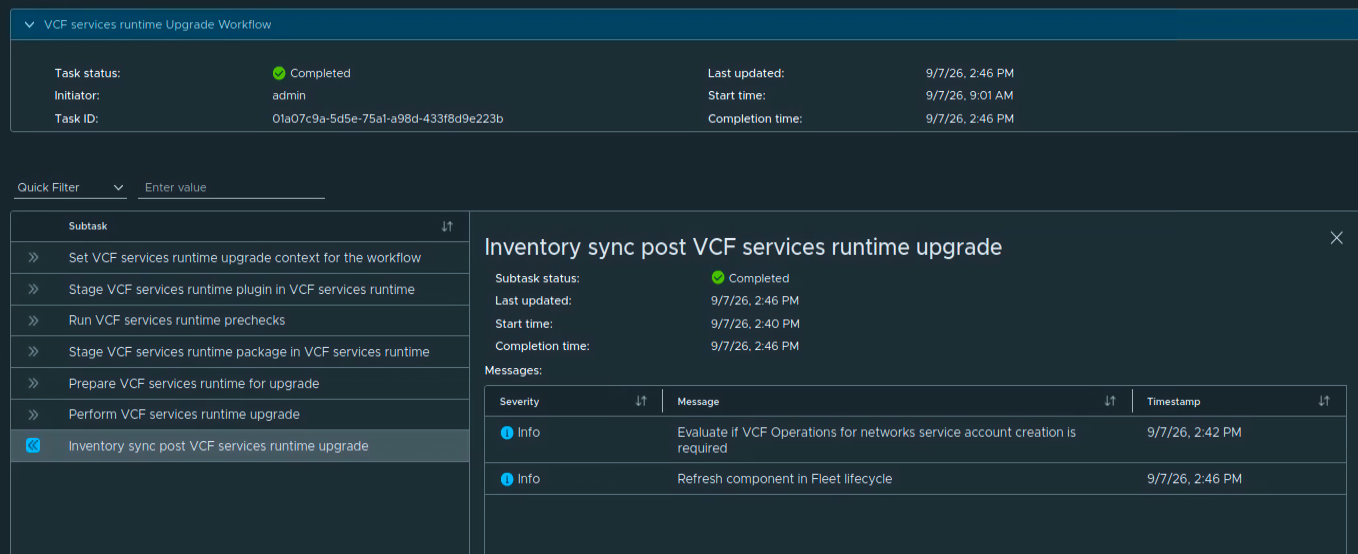Sort messages by Severity column

(641, 401)
